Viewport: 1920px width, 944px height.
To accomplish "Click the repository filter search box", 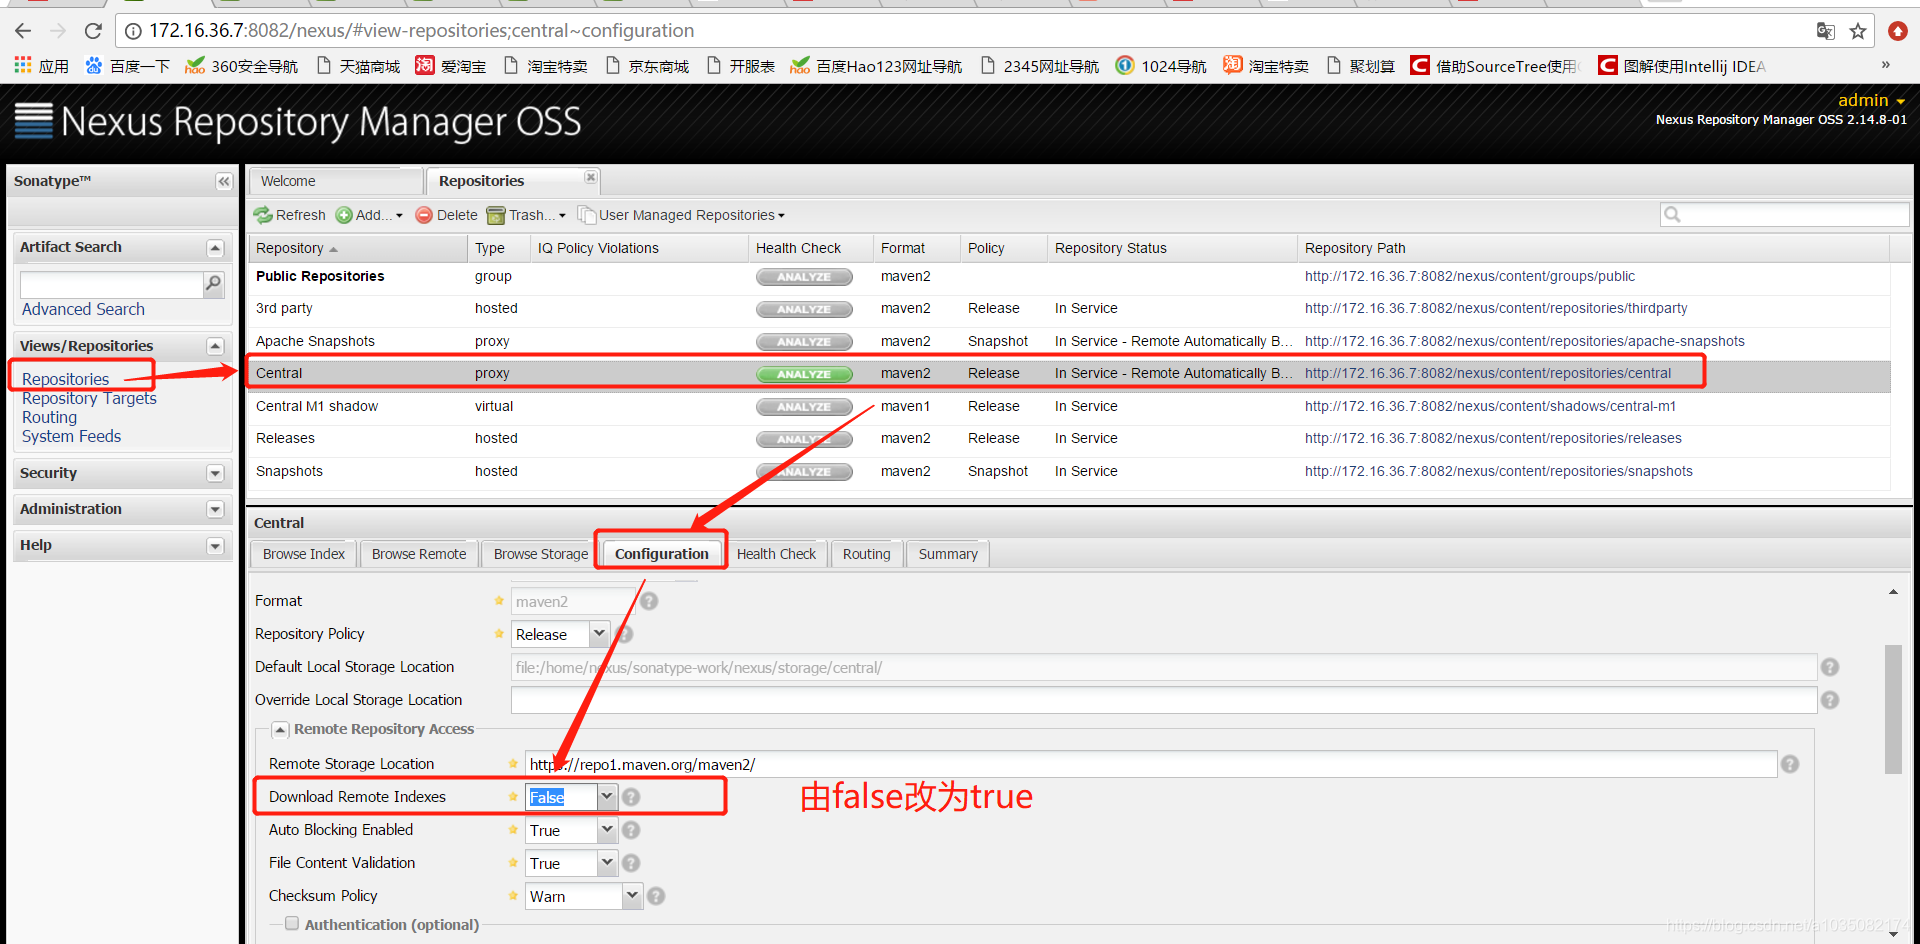I will (1785, 214).
